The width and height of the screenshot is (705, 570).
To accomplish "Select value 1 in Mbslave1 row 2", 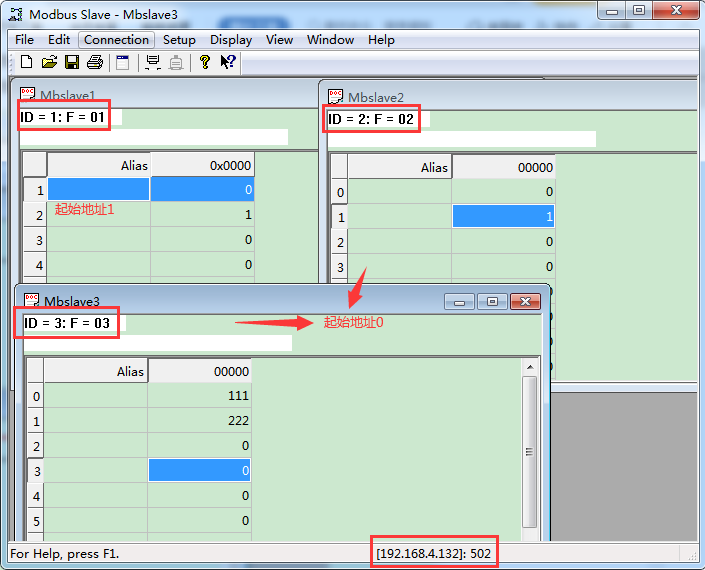I will pyautogui.click(x=202, y=215).
